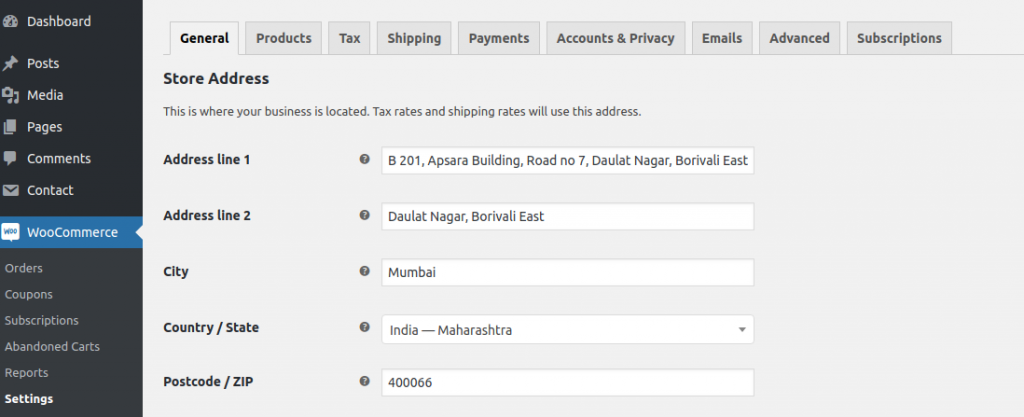The width and height of the screenshot is (1024, 417).
Task: Switch to the Products tab
Action: (x=283, y=38)
